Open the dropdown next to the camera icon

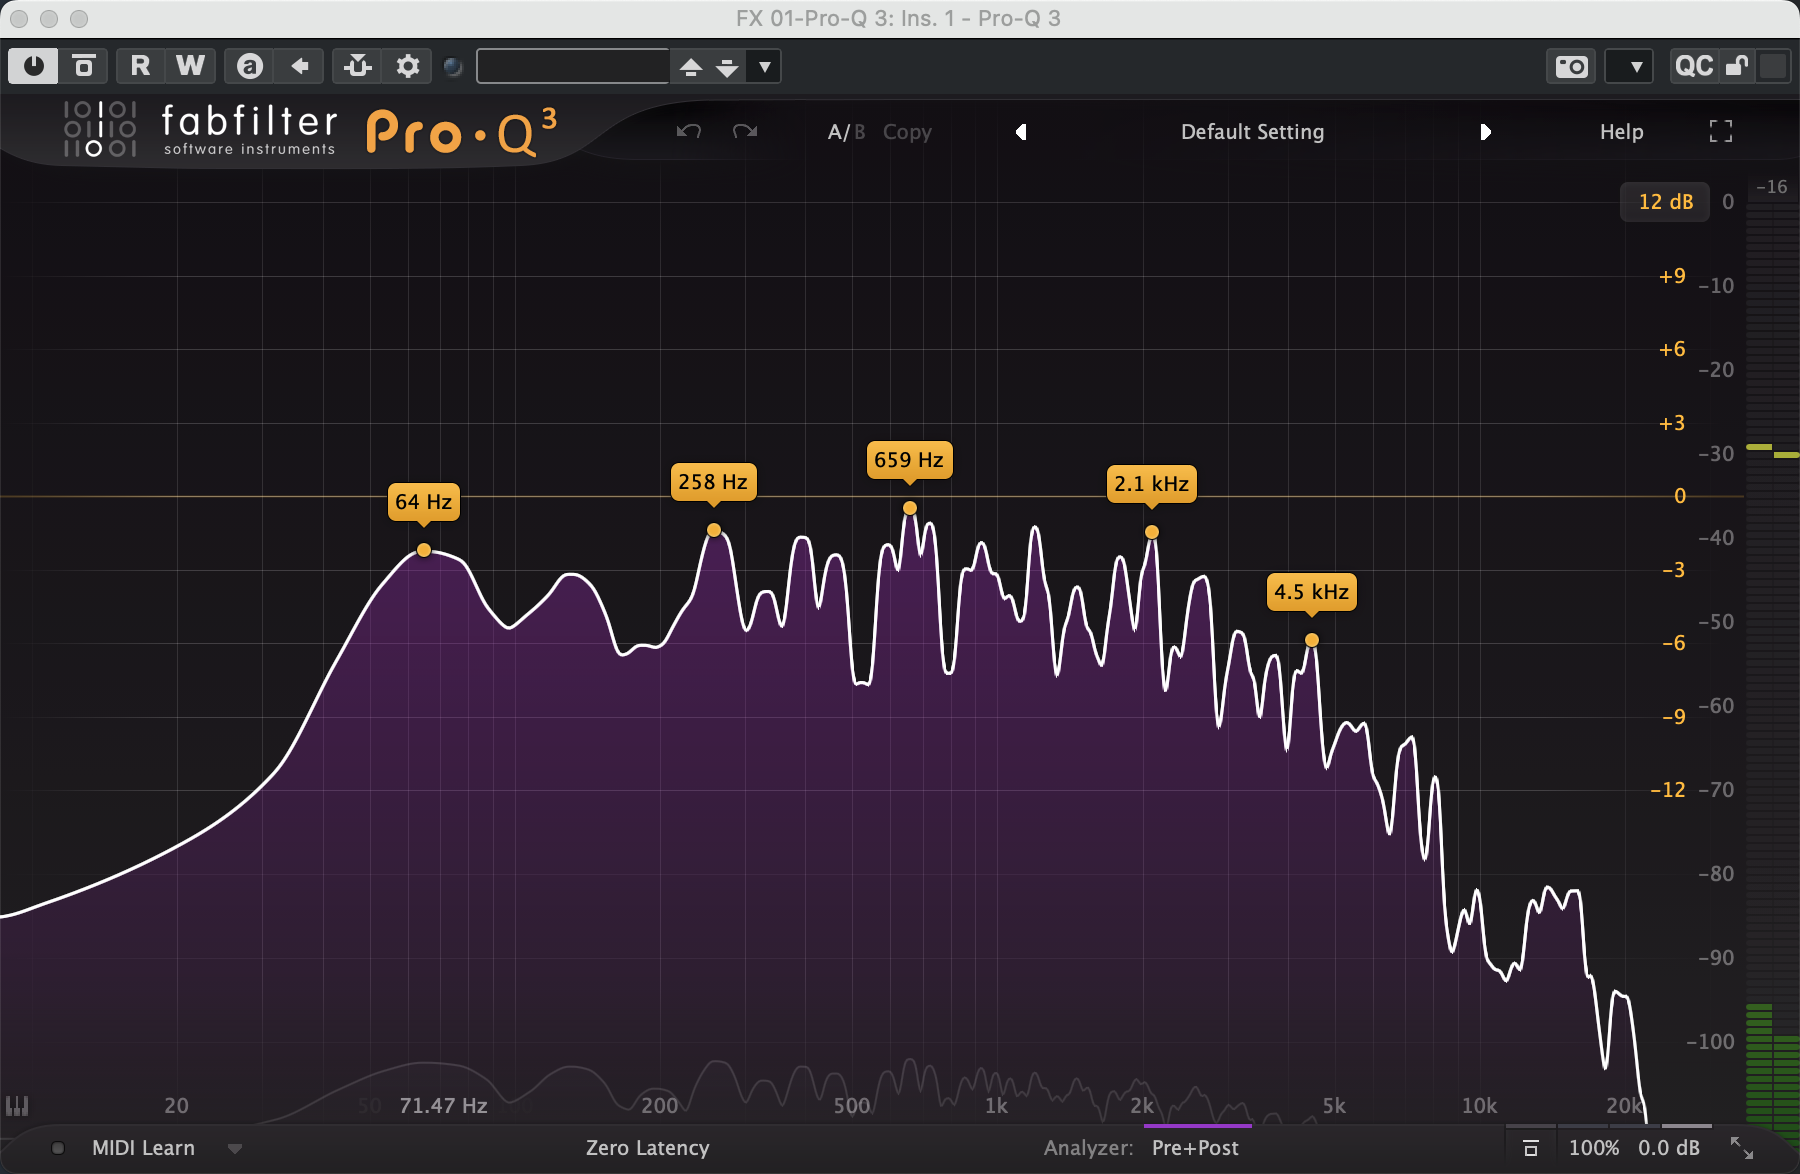coord(1629,66)
